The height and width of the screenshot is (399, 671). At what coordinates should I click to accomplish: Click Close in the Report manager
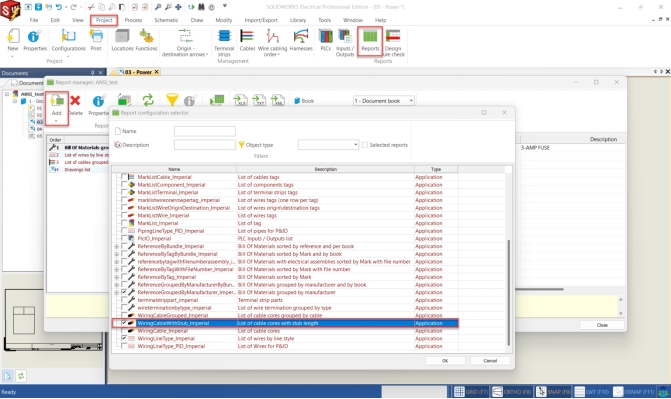tap(602, 325)
